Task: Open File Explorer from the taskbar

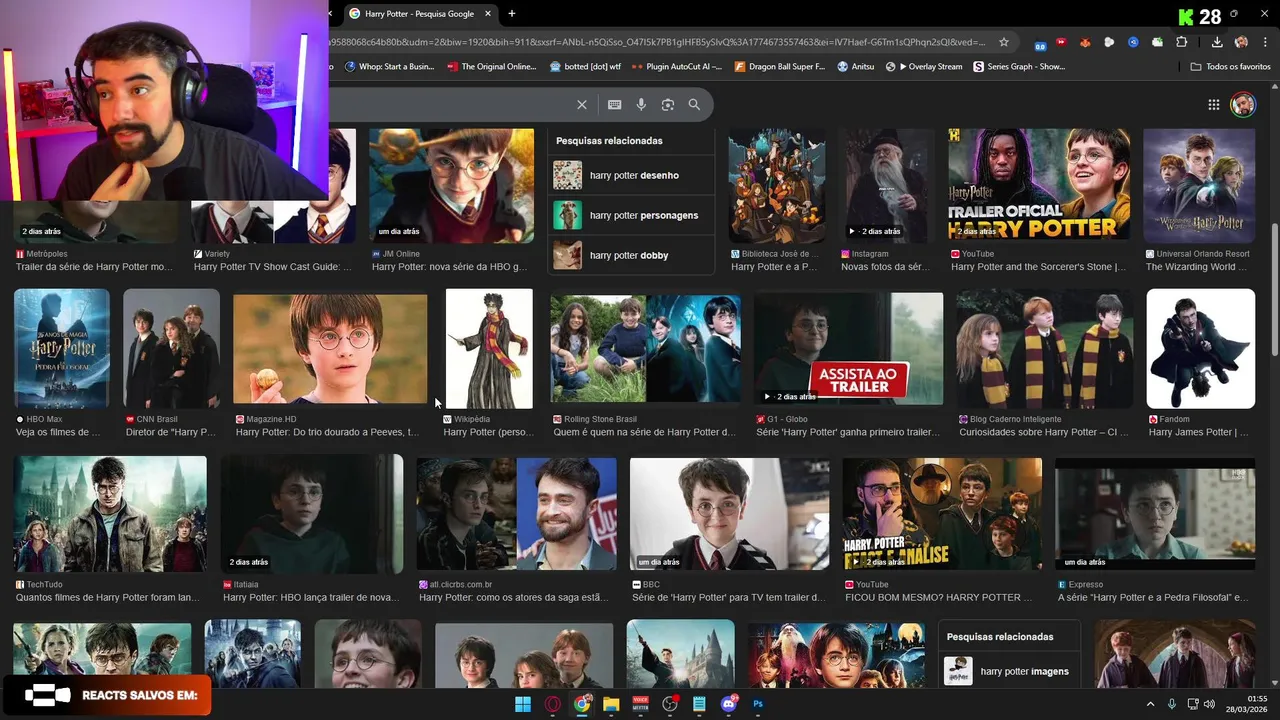Action: click(x=611, y=704)
